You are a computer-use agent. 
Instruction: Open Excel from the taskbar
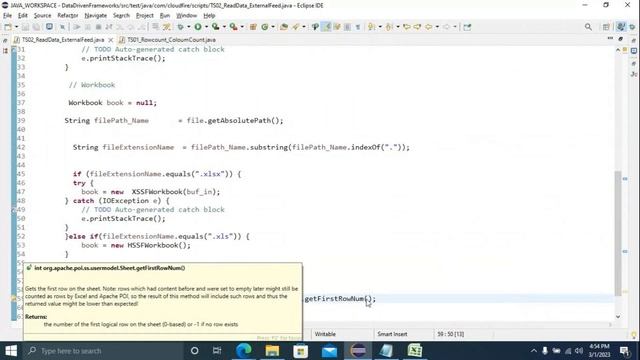[415, 351]
